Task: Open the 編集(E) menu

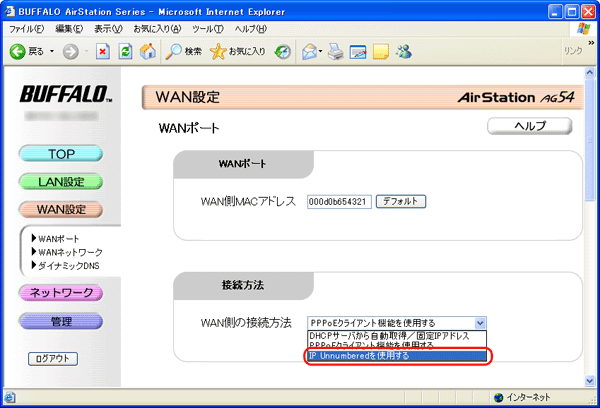Action: 69,29
